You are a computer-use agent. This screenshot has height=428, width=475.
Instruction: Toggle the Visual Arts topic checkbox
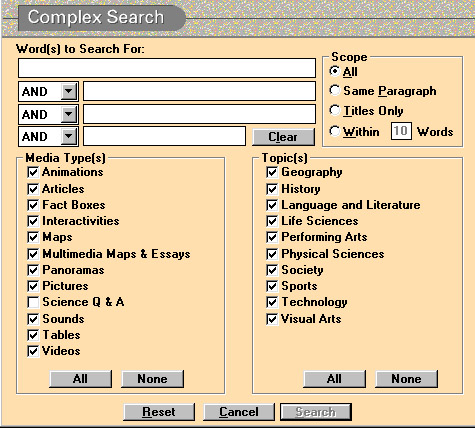[x=272, y=319]
